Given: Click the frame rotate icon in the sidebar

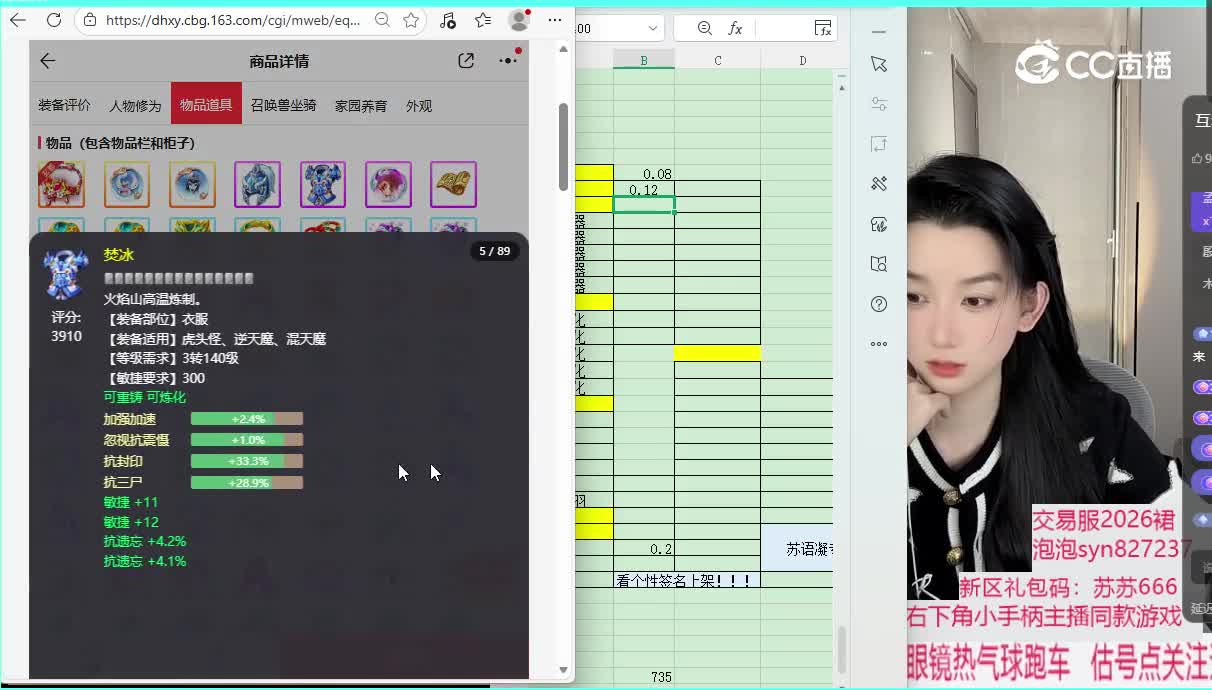Looking at the screenshot, I should click(x=879, y=144).
